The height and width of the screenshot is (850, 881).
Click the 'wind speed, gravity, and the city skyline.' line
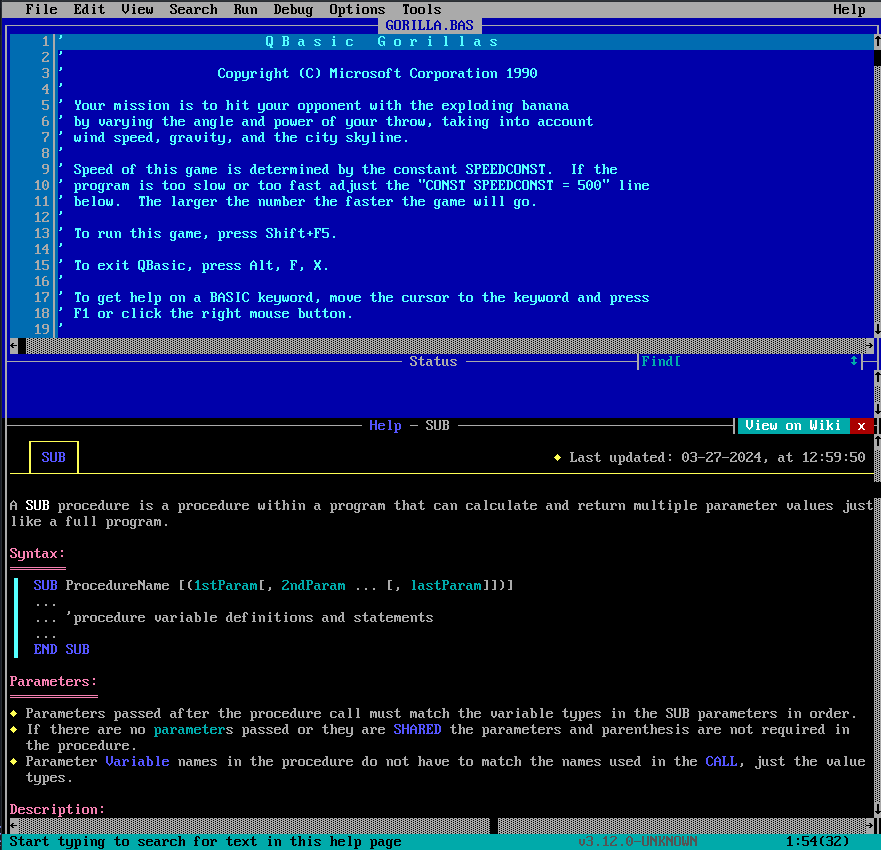241,138
